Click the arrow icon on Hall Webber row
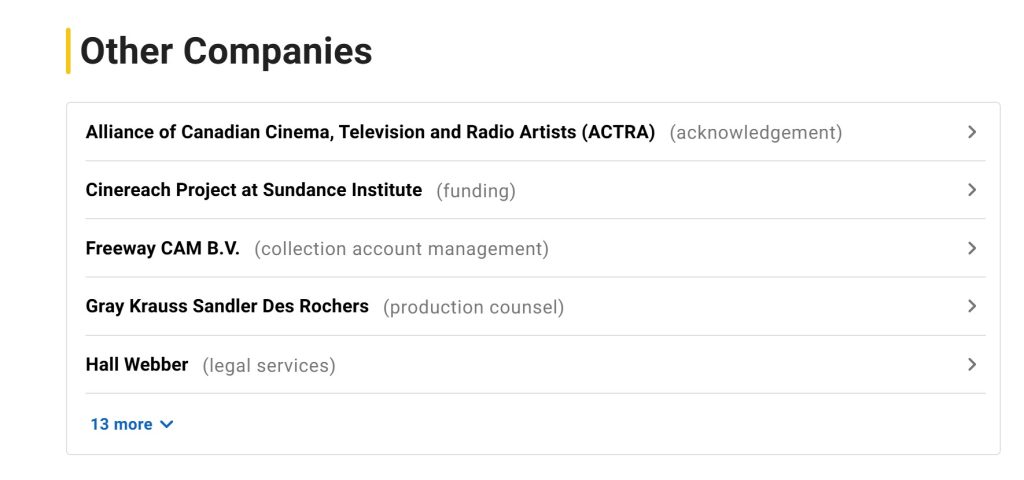The image size is (1024, 480). [971, 364]
